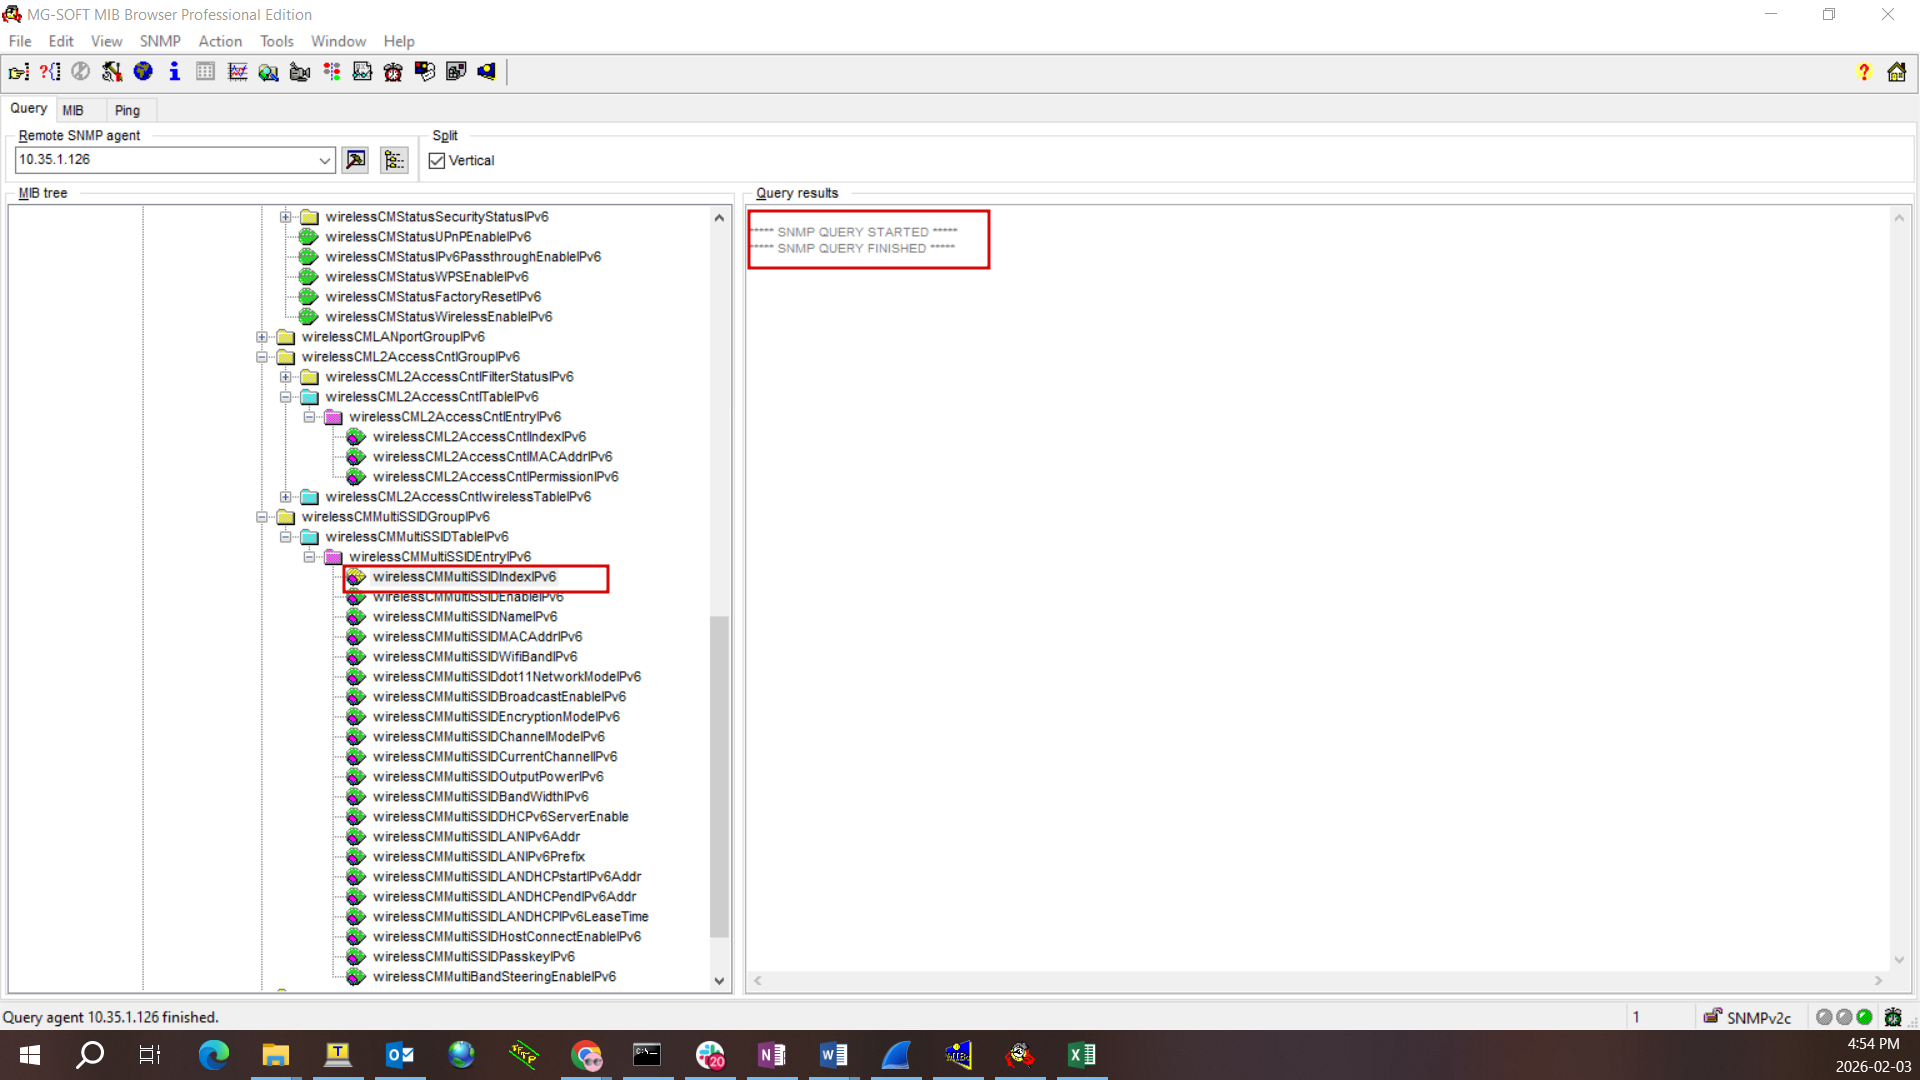Image resolution: width=1920 pixels, height=1080 pixels.
Task: Expand the wirelessCMLANportGroupIPv6 folder
Action: point(262,337)
